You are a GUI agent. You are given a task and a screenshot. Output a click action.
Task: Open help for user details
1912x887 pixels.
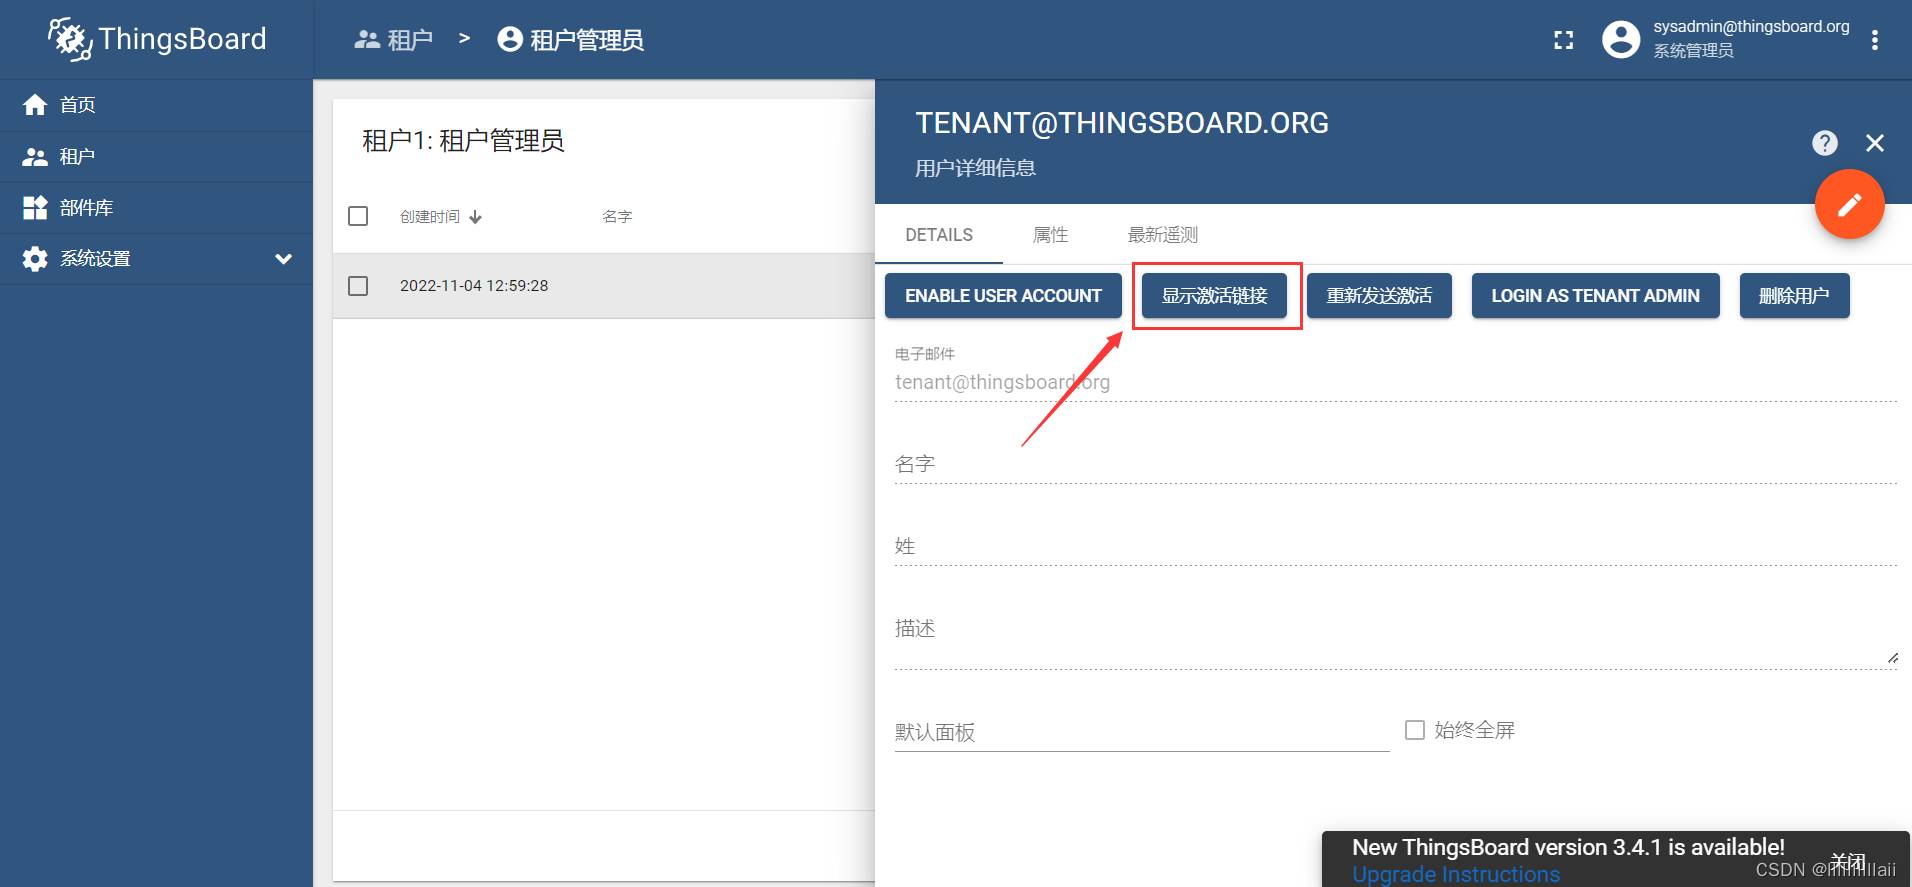[1825, 143]
